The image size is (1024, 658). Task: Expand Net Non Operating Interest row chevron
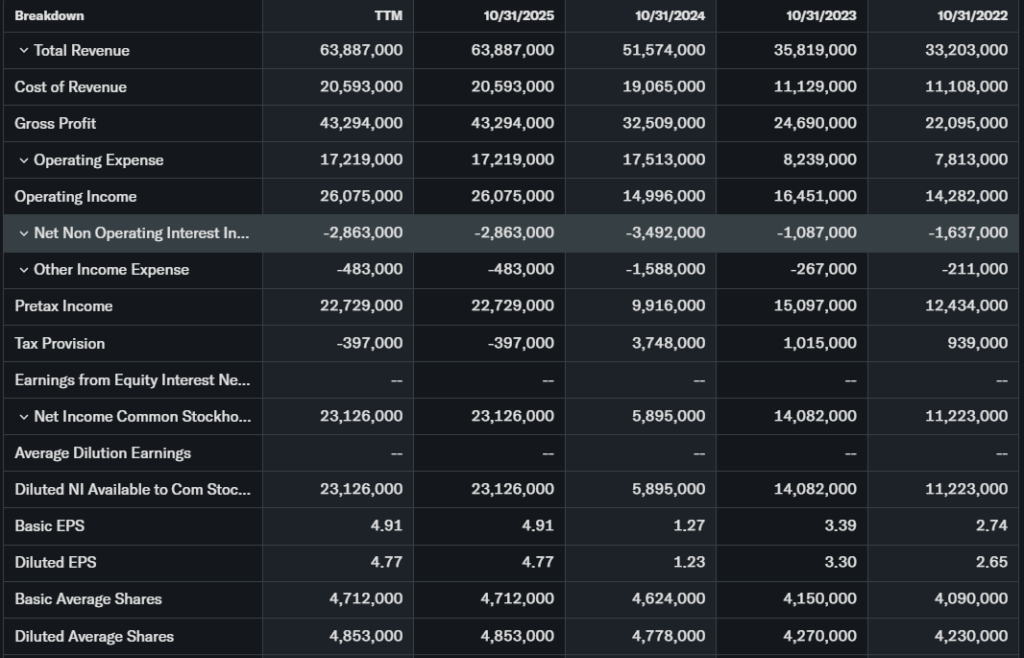[23, 233]
